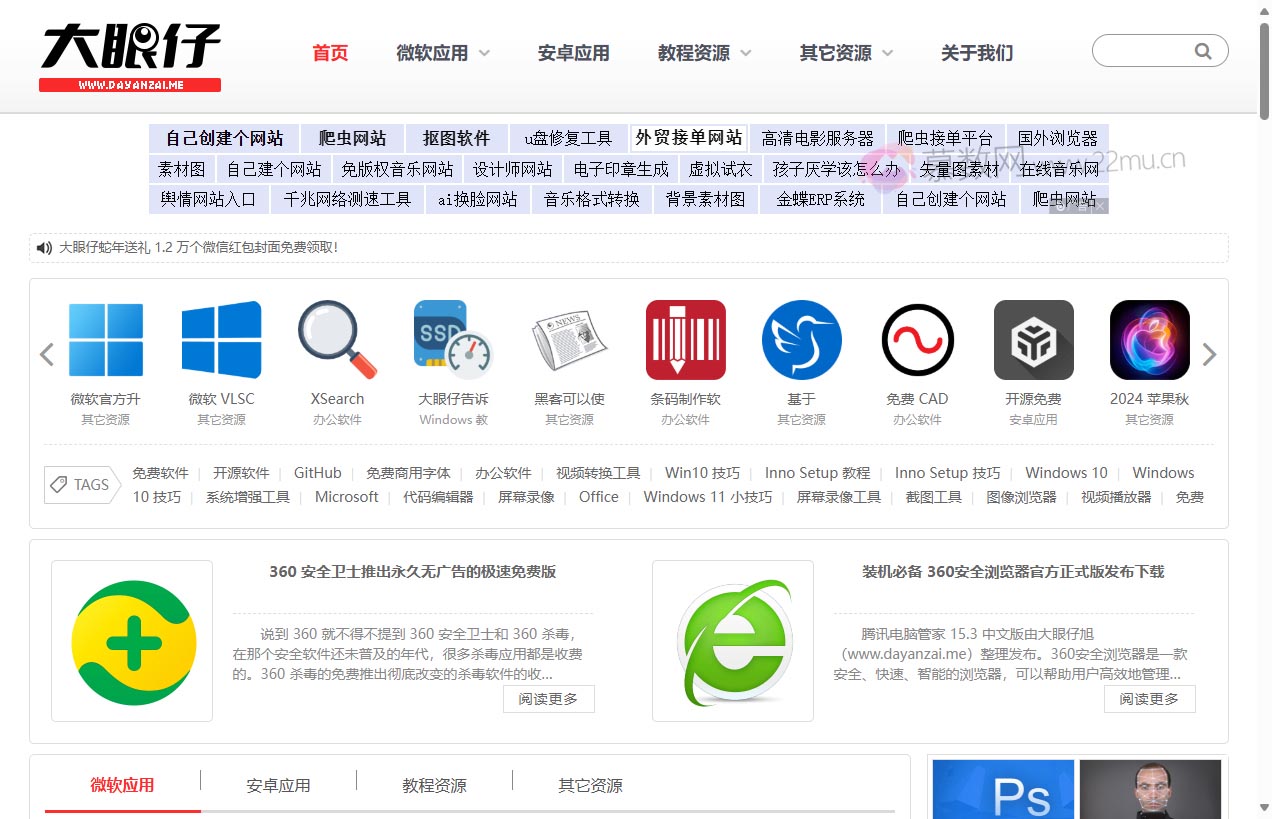Expand the 其它资源 navigation dropdown

(846, 53)
